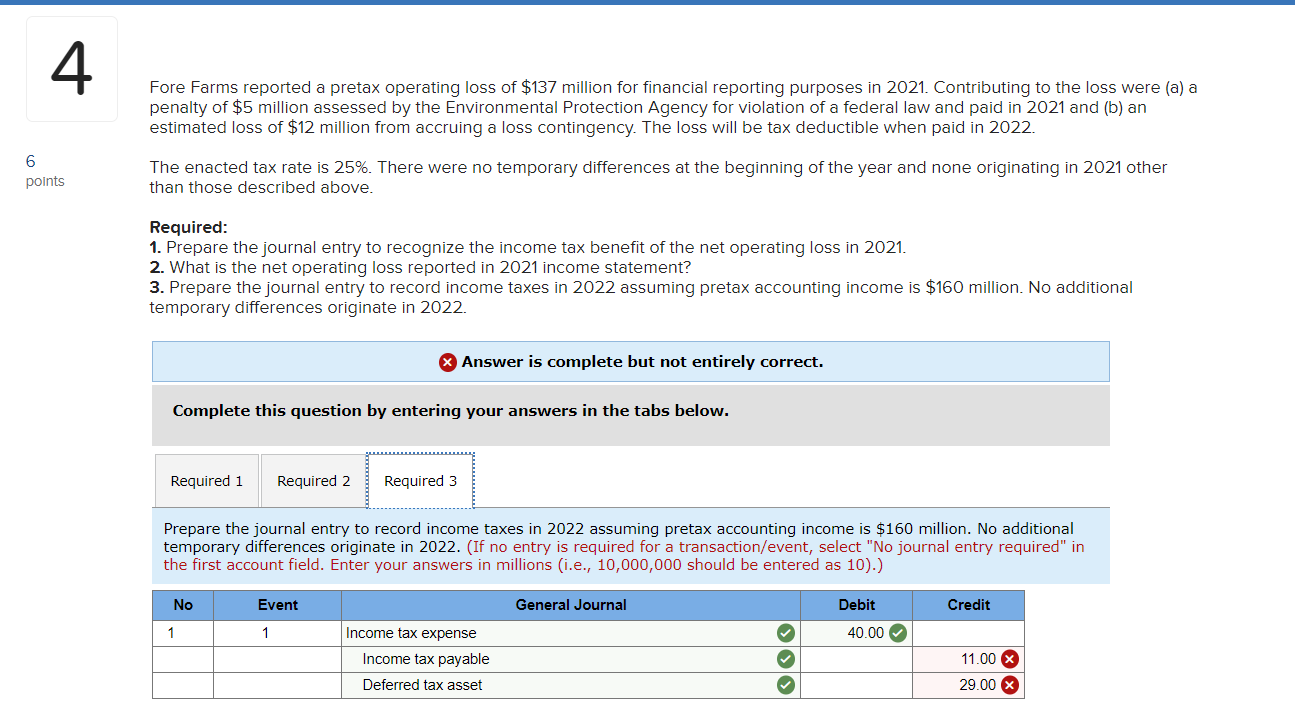Click 'Complete this question by entering your answers' text
The height and width of the screenshot is (705, 1295).
(x=450, y=411)
